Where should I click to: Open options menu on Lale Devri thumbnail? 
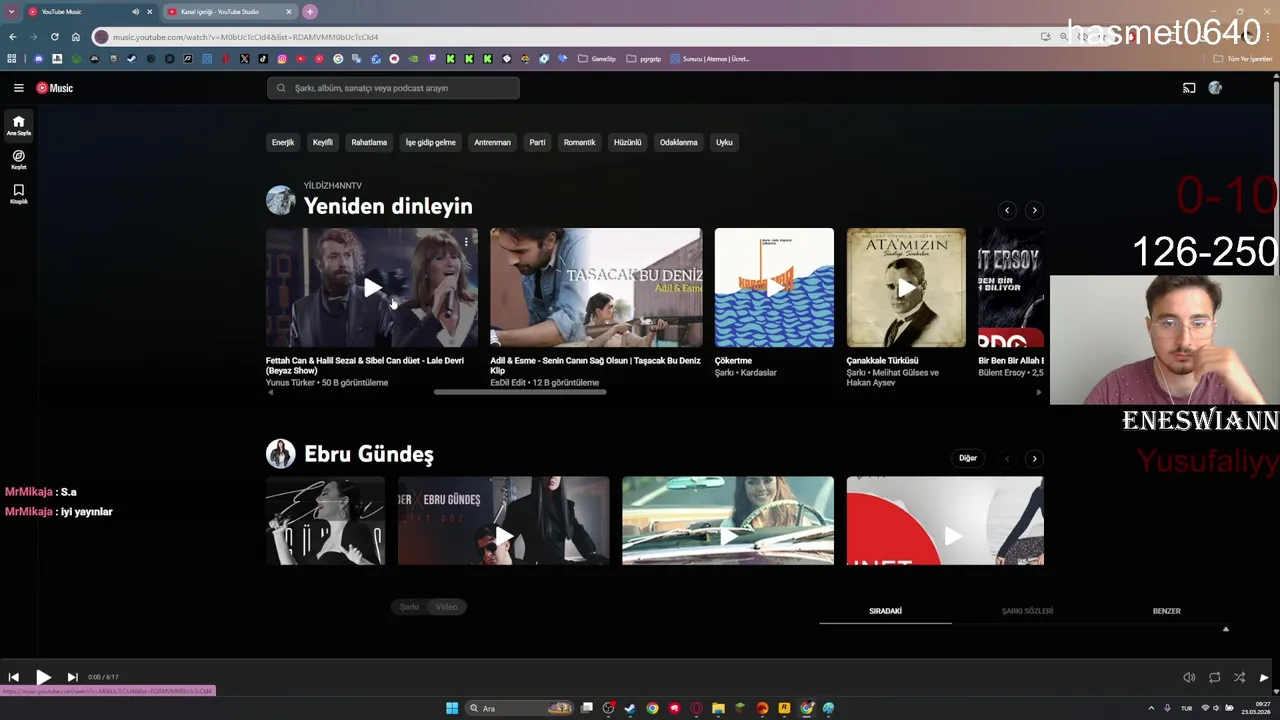coord(466,241)
